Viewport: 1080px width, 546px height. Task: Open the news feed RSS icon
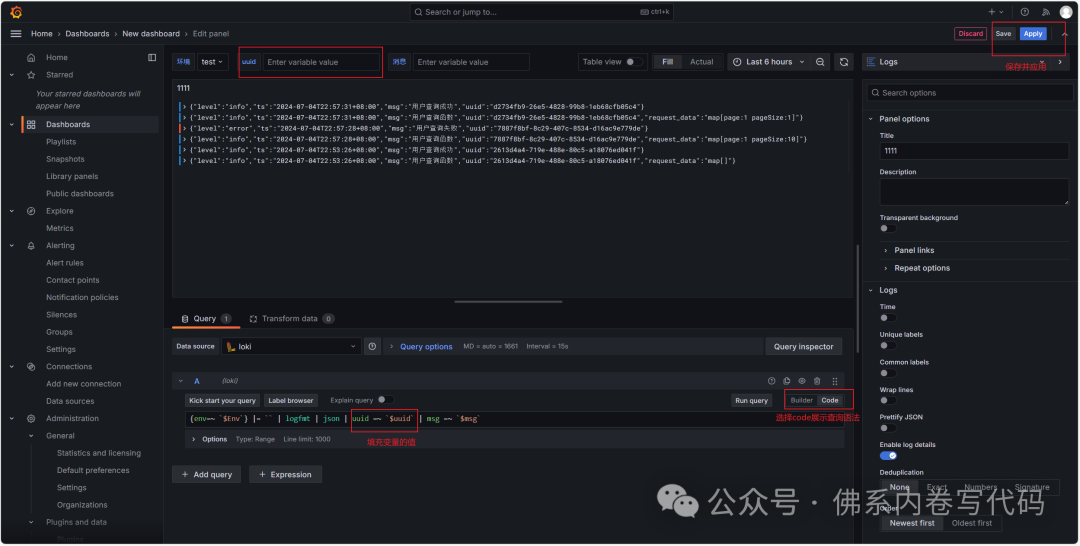click(1046, 12)
